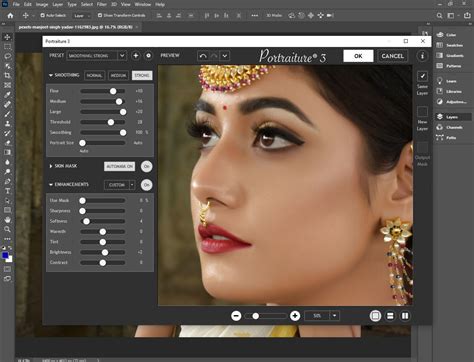Switch to the side-by-side split preview icon
This screenshot has height=362, width=474.
click(x=405, y=316)
